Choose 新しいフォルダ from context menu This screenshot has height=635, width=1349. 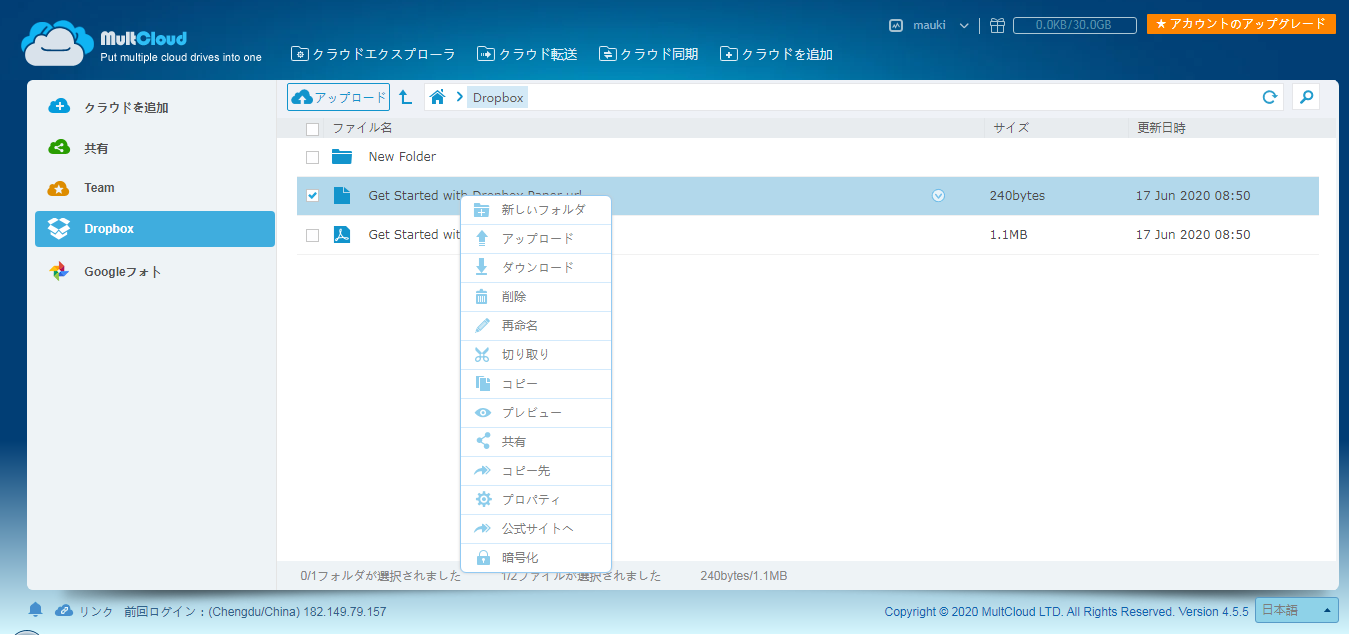536,210
